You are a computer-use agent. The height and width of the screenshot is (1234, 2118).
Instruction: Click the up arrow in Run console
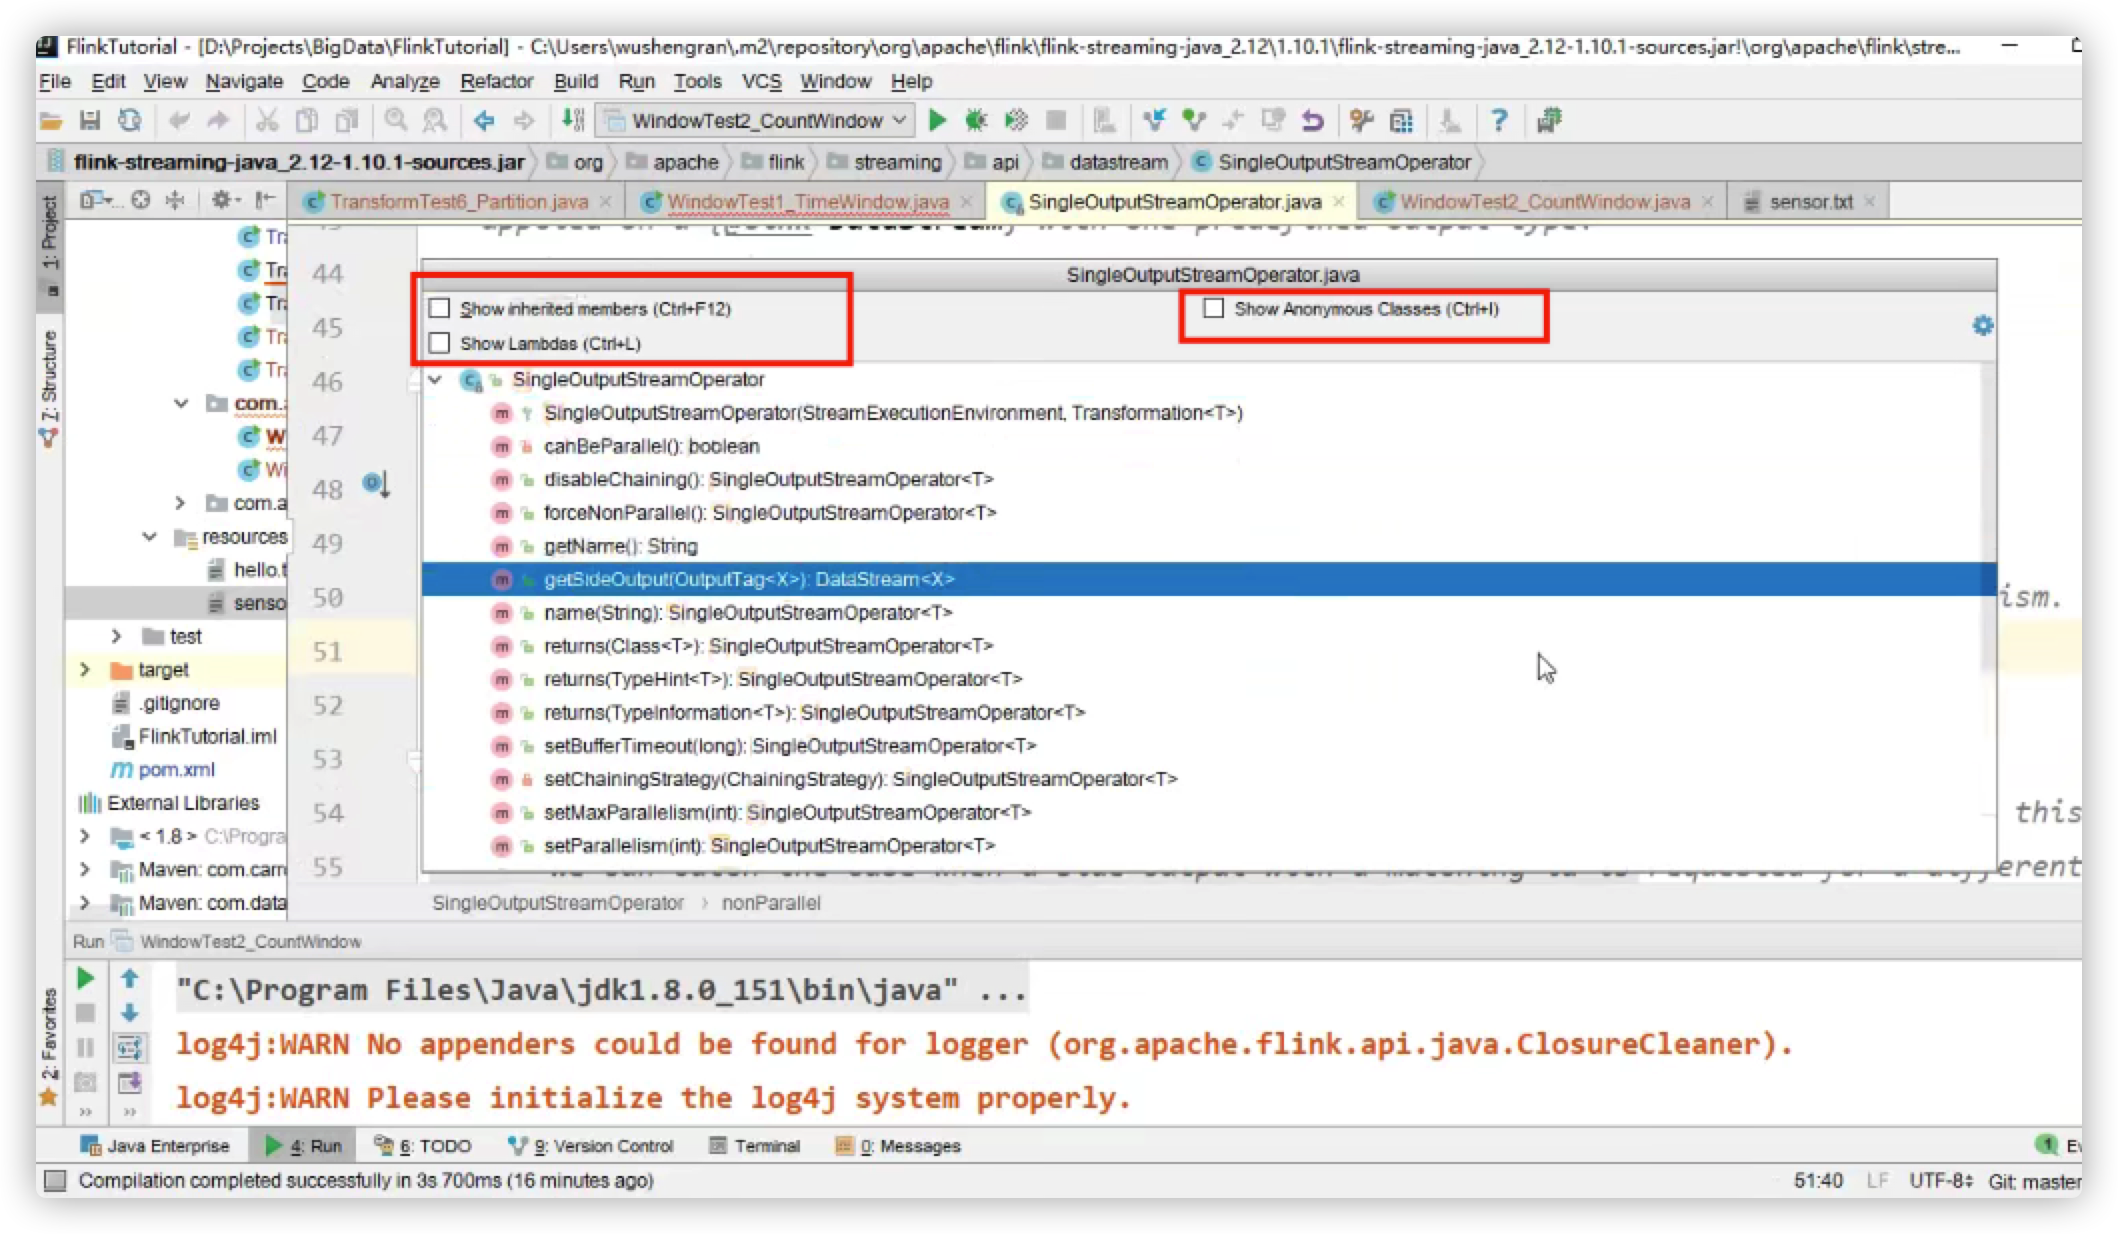[x=129, y=978]
